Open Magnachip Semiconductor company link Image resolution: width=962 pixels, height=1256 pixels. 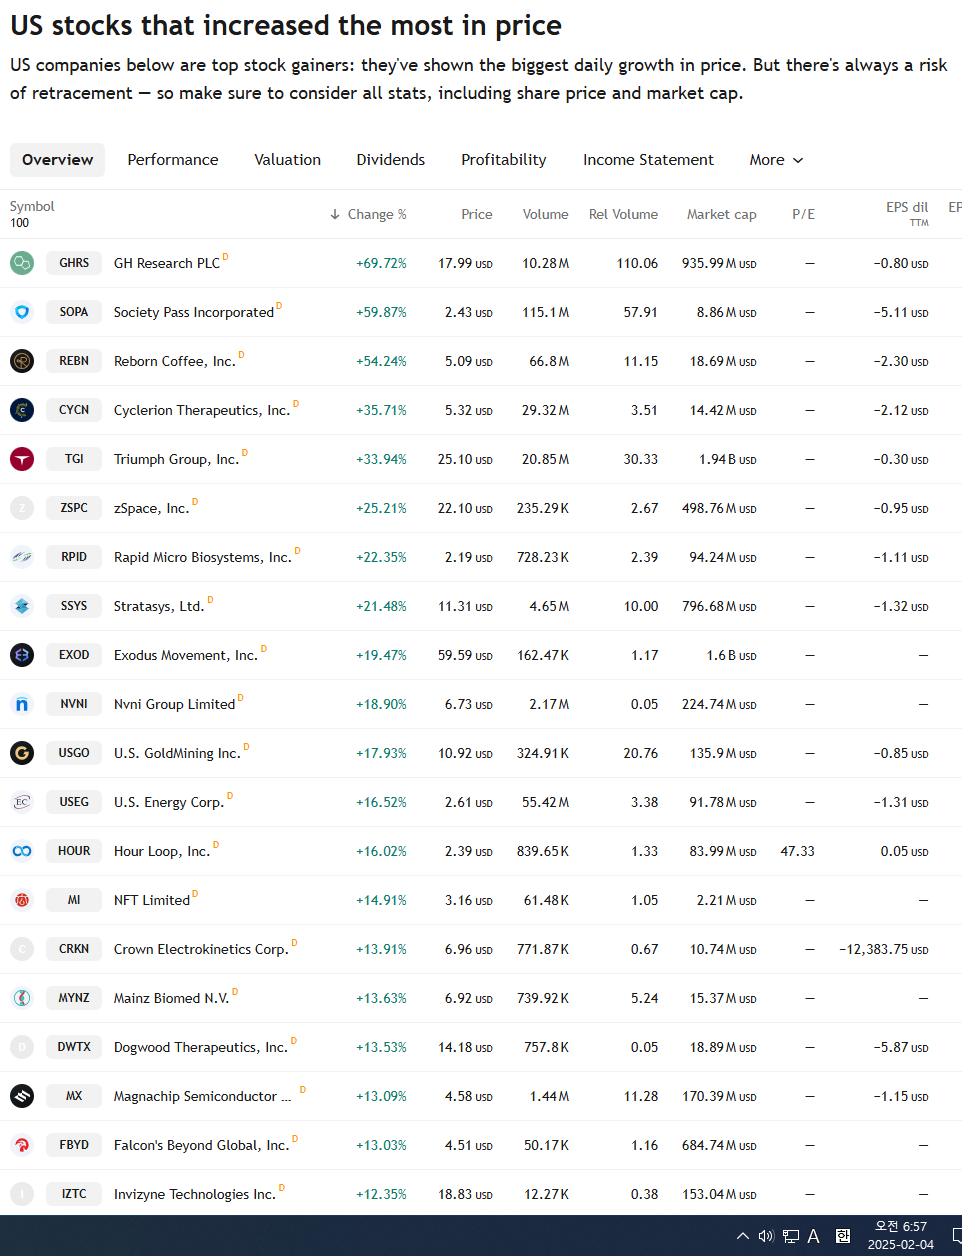point(203,1096)
